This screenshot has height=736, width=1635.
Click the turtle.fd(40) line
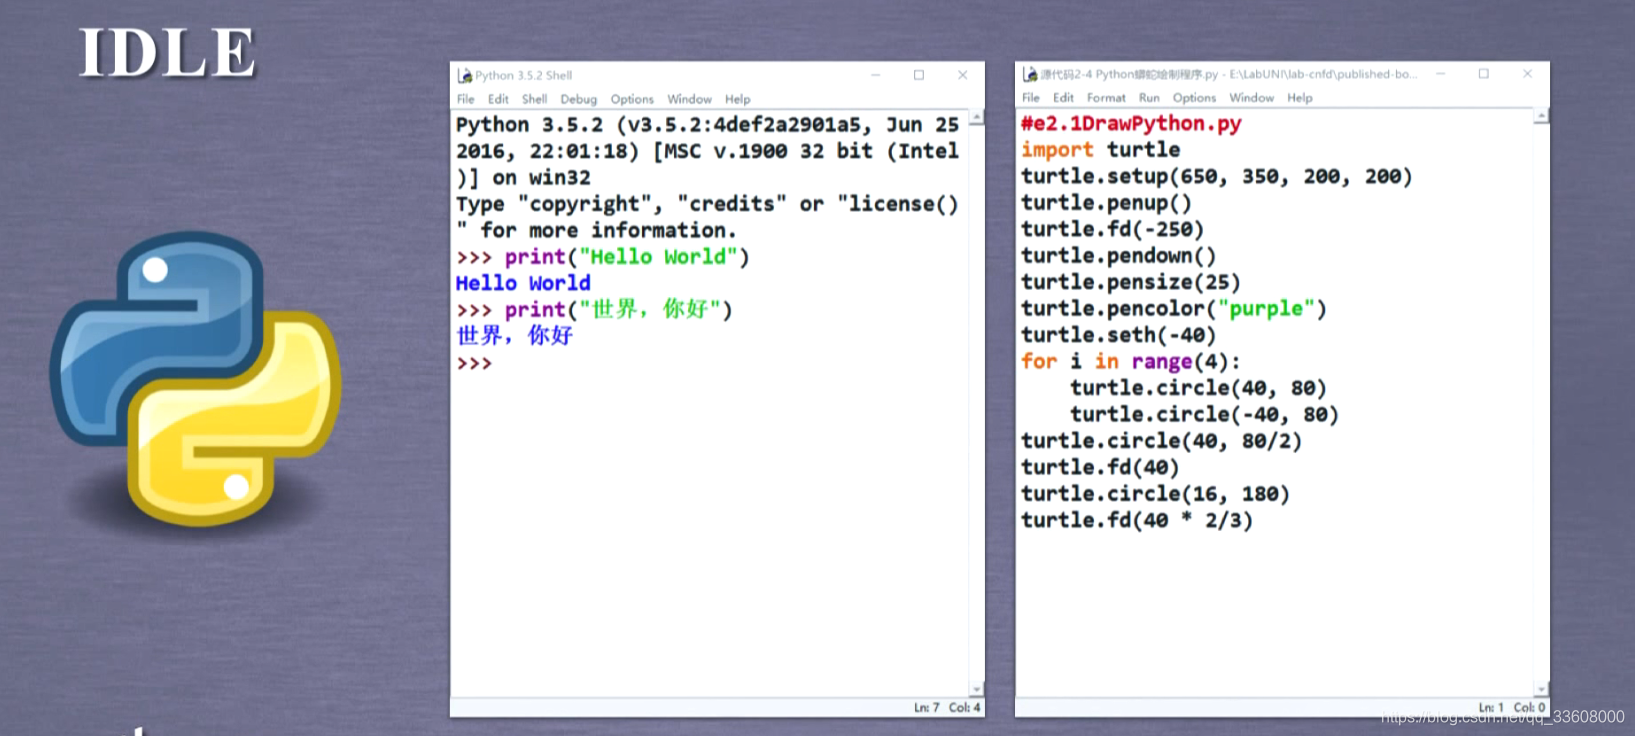1100,468
